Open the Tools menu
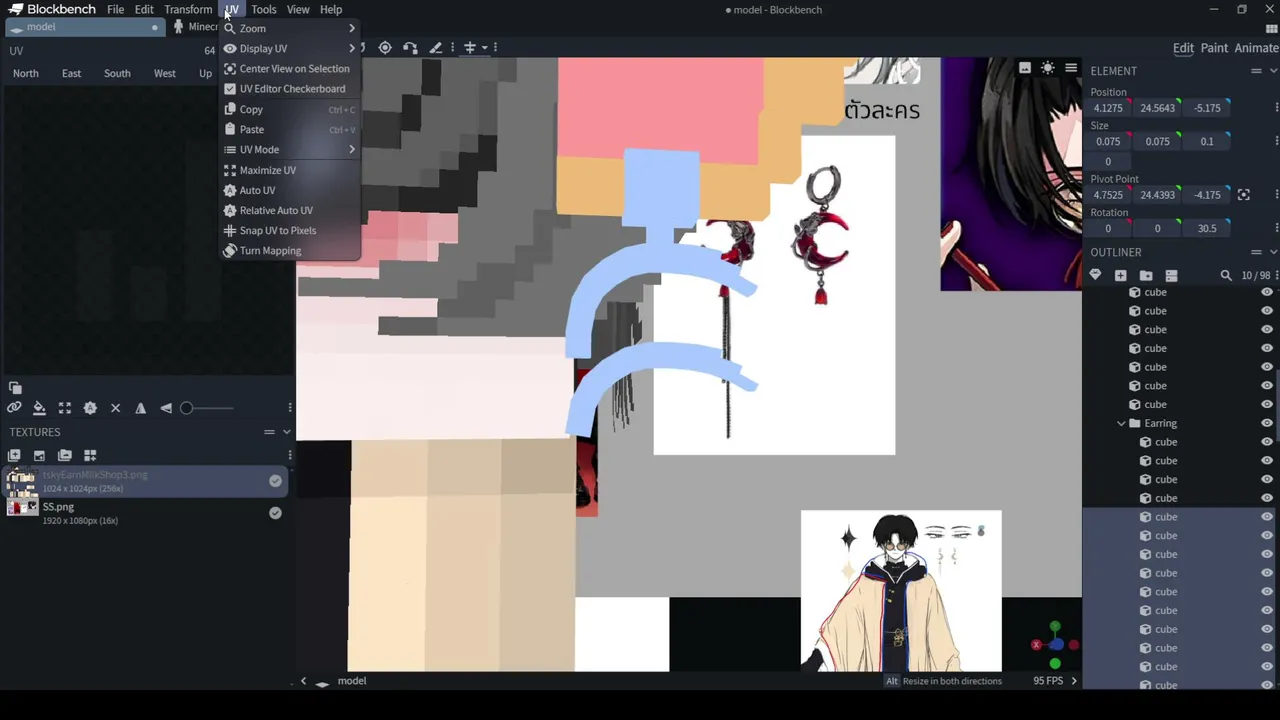Screen dimensions: 1280x720 click(x=264, y=10)
